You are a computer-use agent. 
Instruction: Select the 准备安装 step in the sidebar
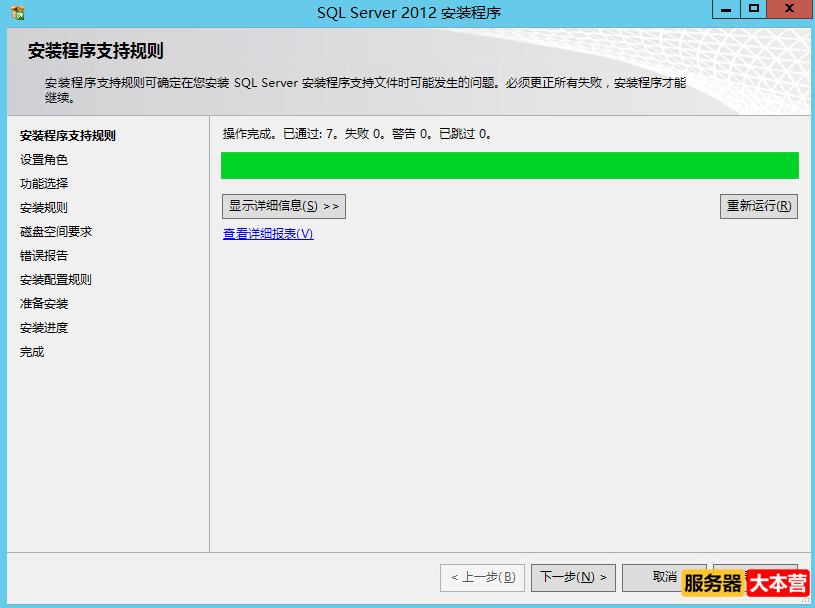pyautogui.click(x=44, y=303)
